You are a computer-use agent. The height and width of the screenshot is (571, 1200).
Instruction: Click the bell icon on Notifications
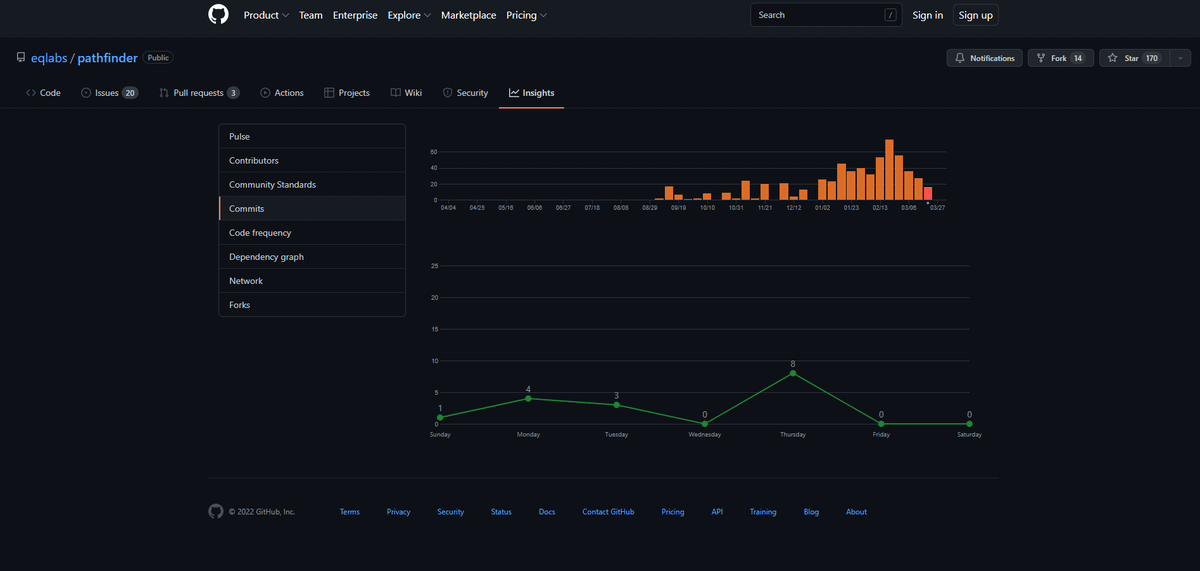960,59
